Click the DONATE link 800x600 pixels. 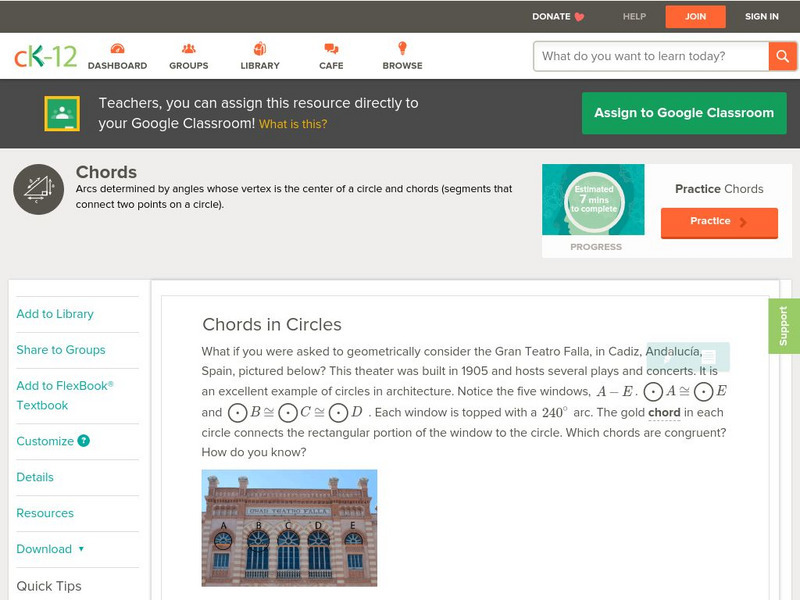[x=551, y=16]
